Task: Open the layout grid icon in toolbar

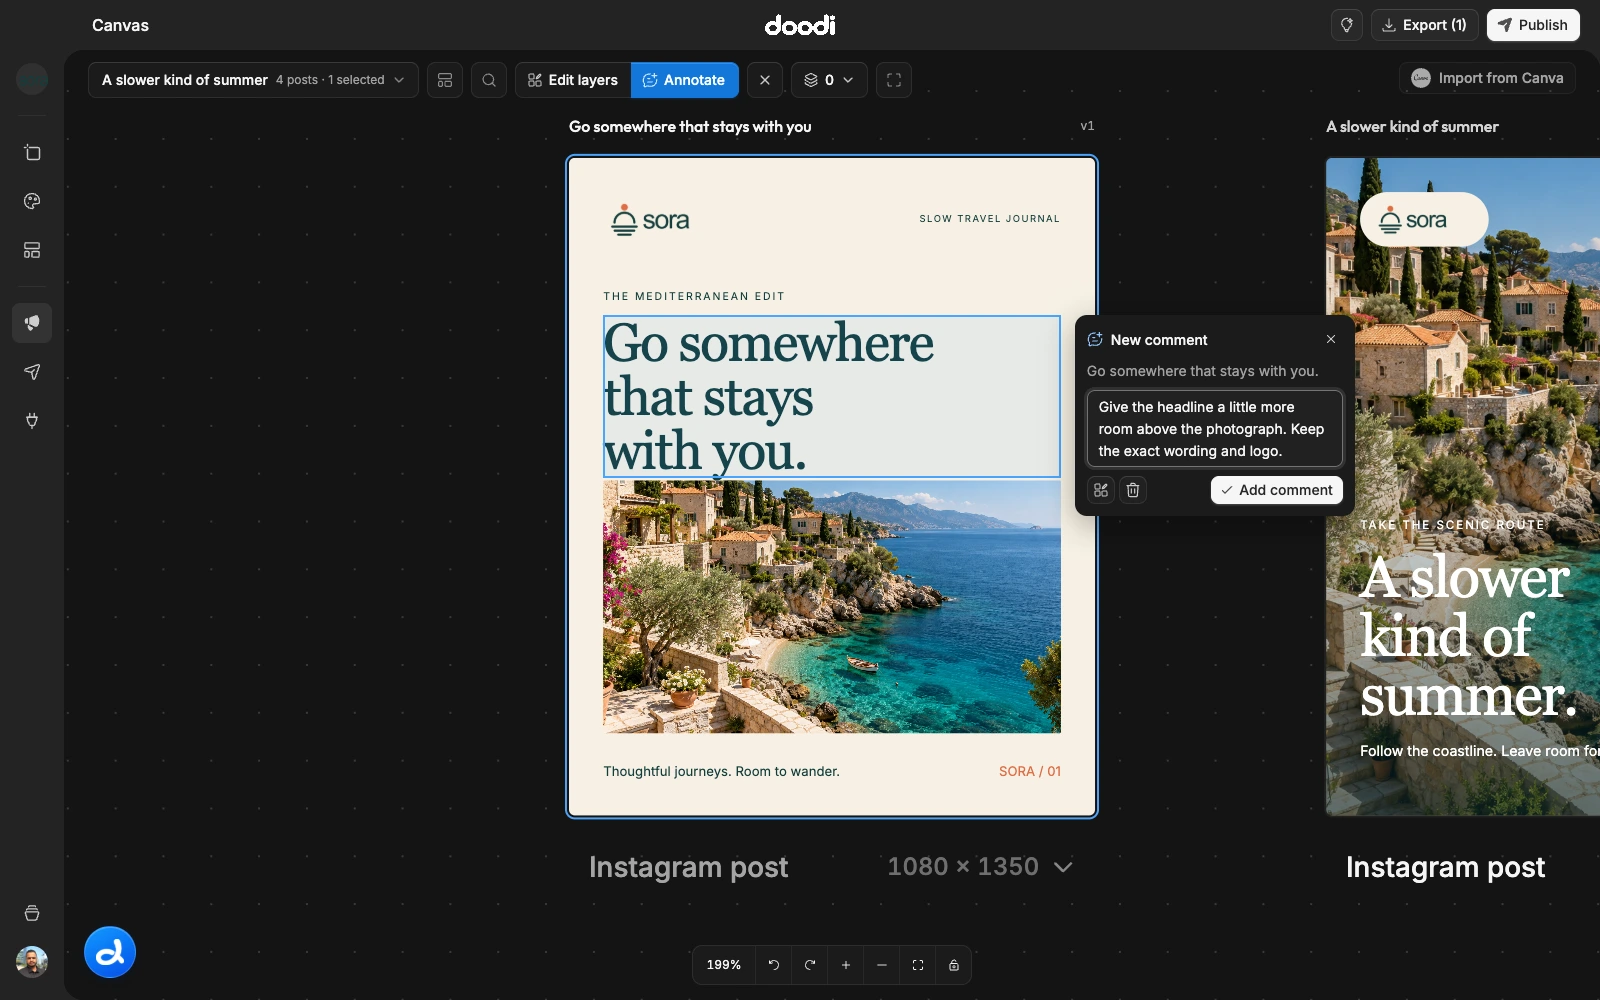Action: 445,80
